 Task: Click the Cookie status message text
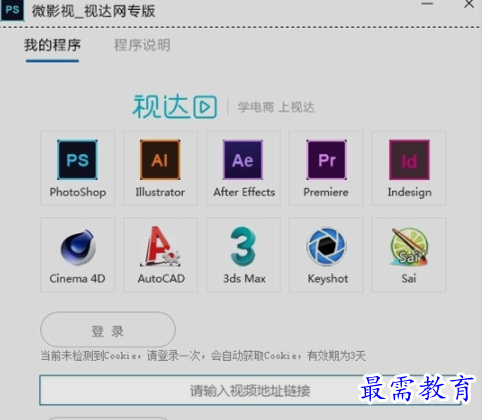[203, 356]
